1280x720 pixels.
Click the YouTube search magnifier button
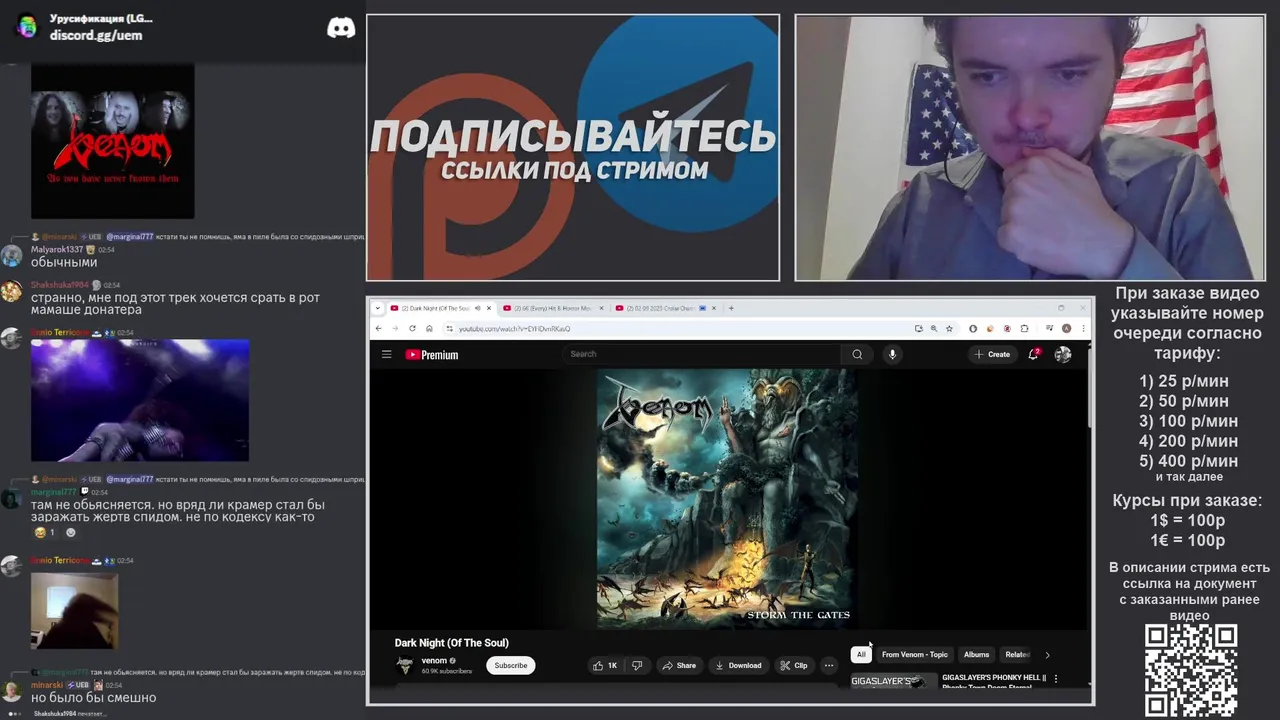[x=857, y=354]
